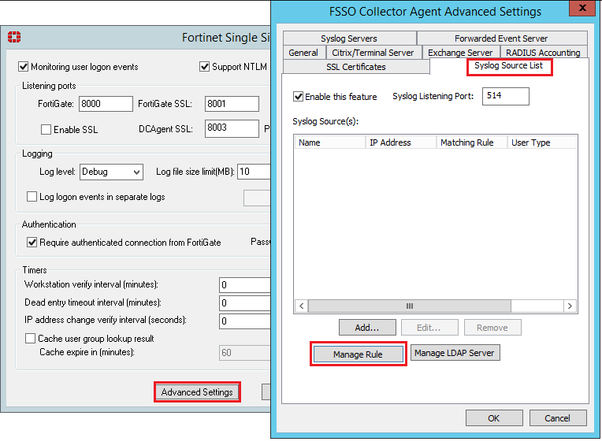602x441 pixels.
Task: Enable SSL checkbox under Listening ports
Action: 46,130
